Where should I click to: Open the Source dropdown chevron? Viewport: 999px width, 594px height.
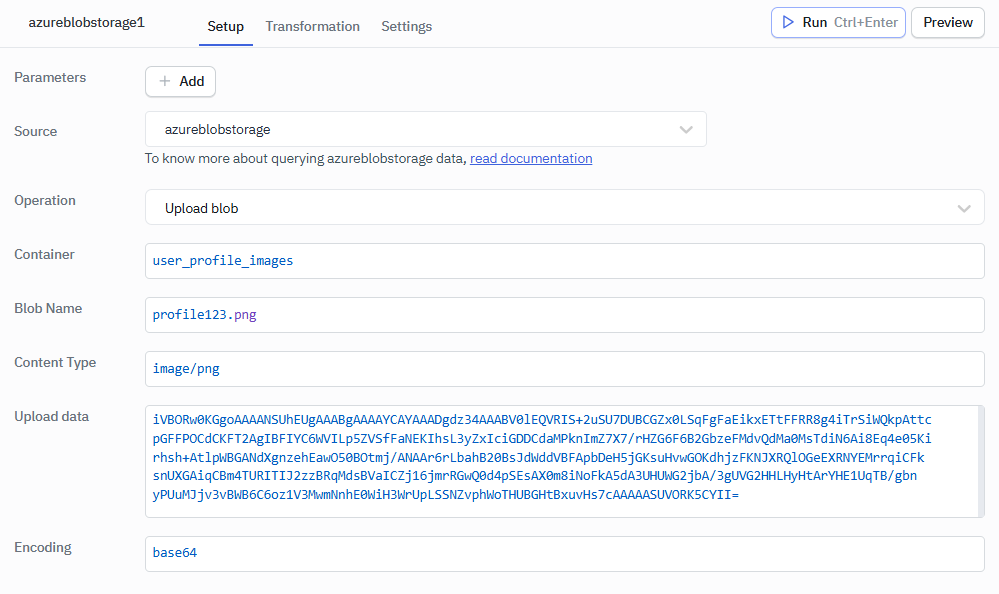coord(686,129)
